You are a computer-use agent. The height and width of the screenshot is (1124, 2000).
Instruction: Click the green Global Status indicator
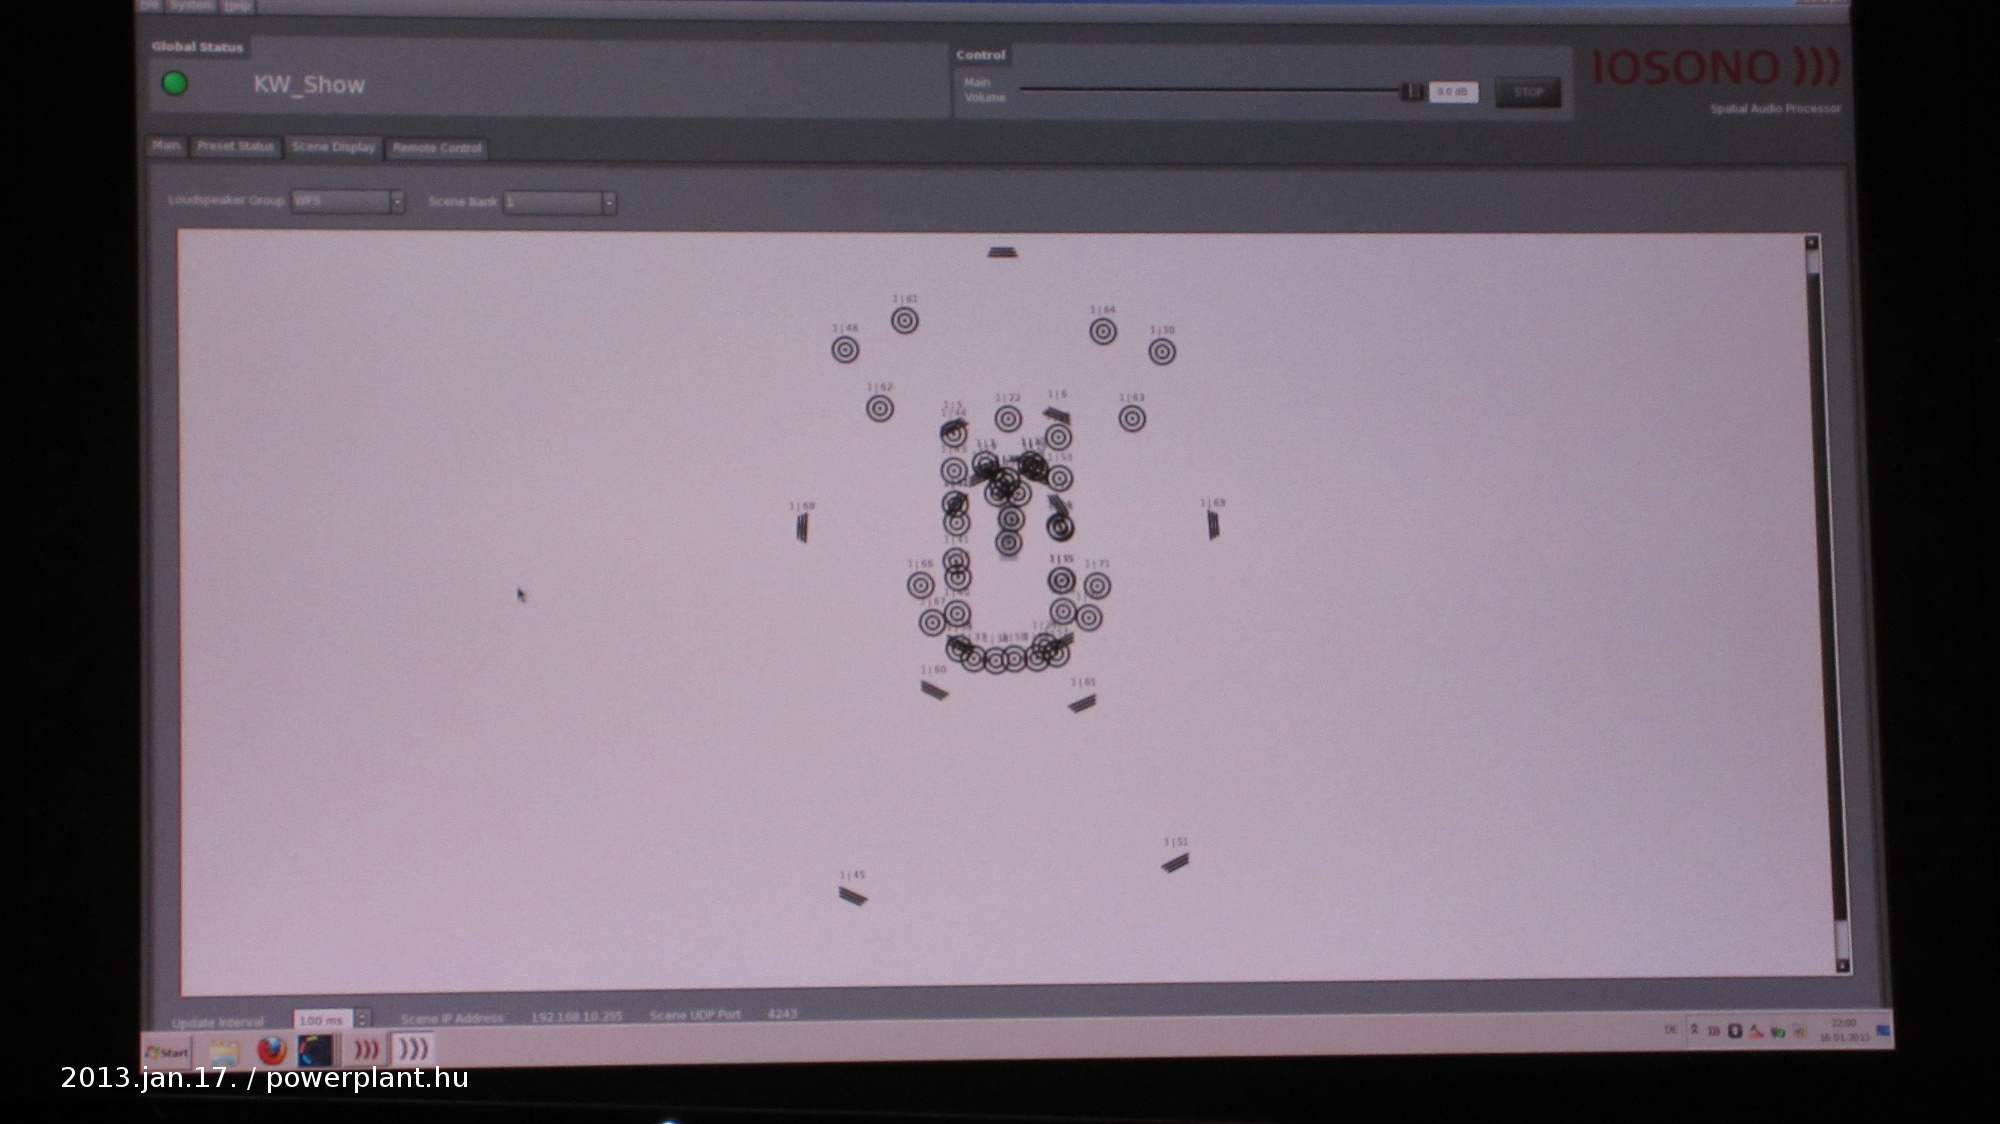(175, 84)
